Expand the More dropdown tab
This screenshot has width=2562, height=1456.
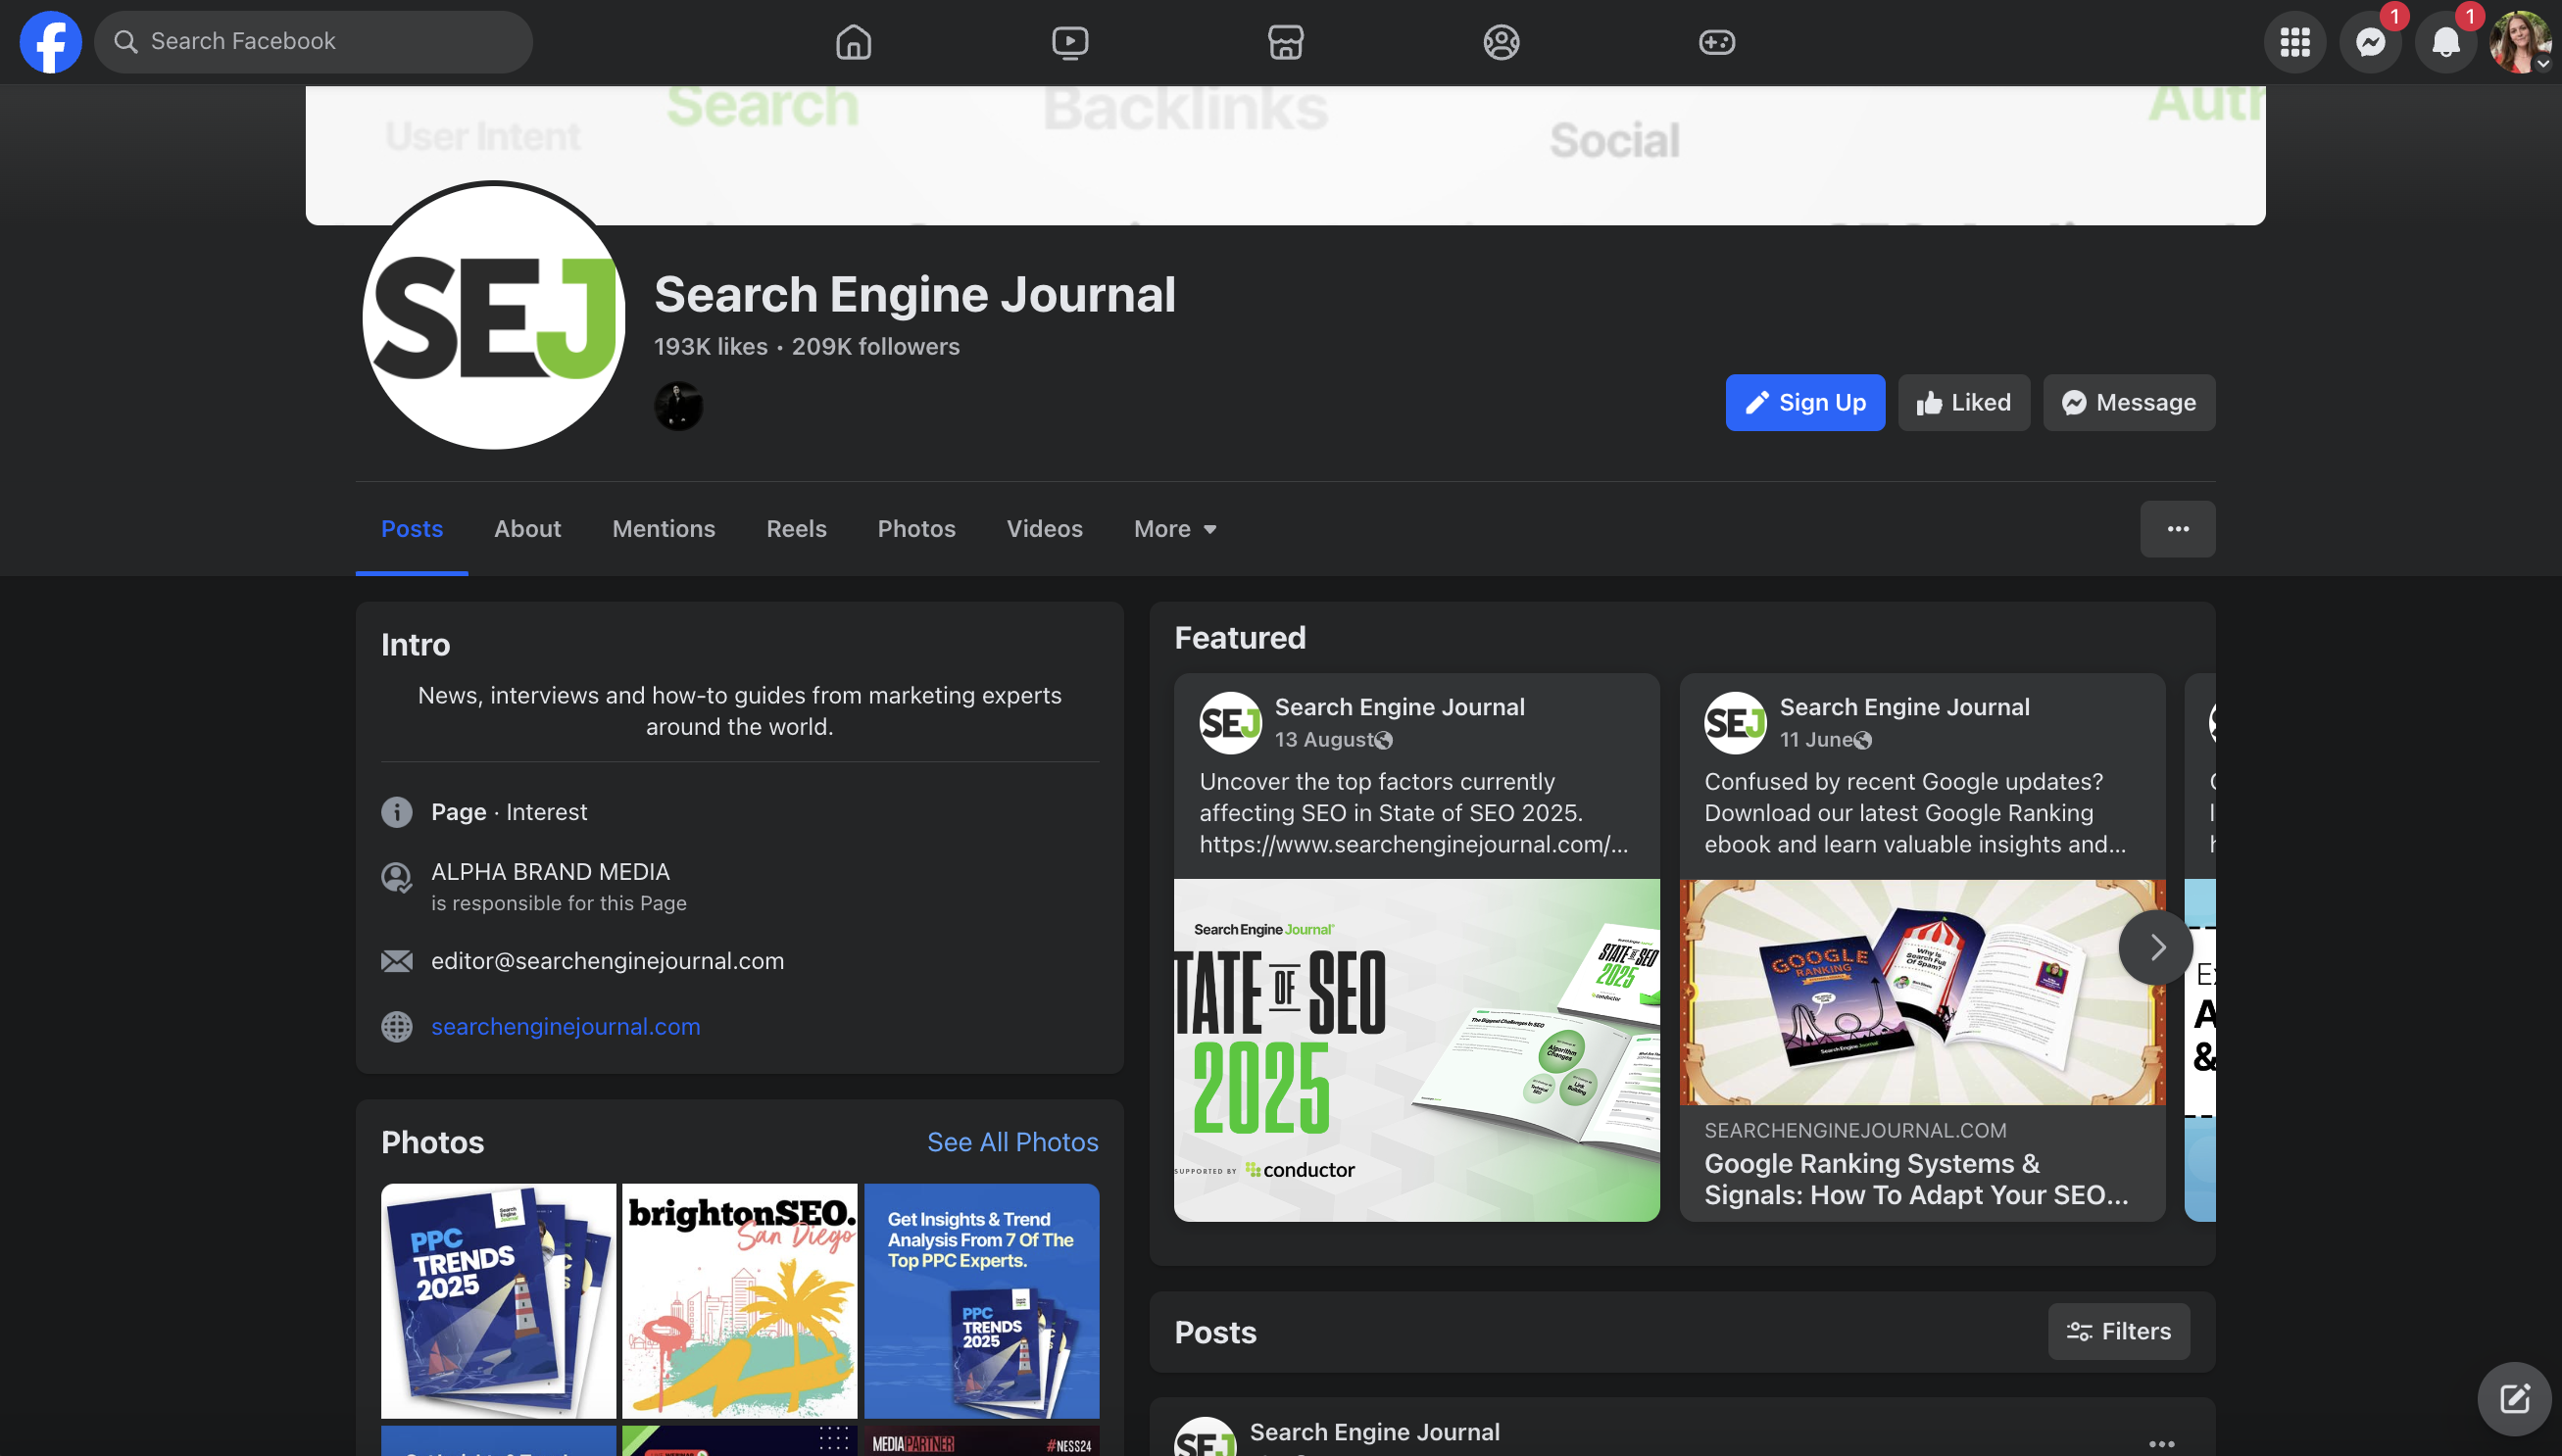point(1175,529)
